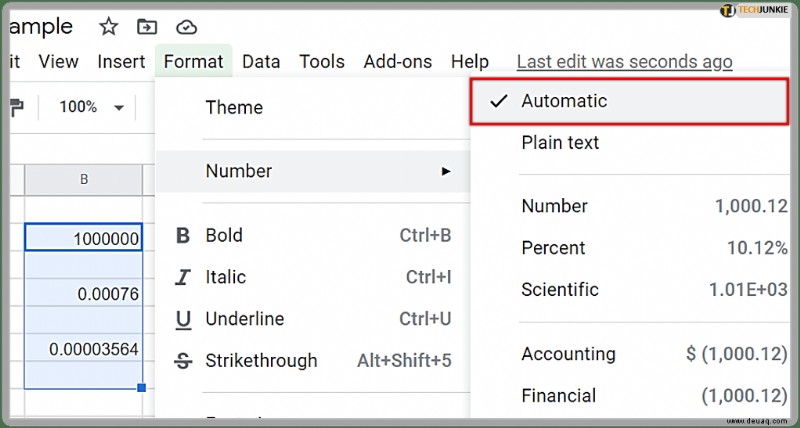Select column B header
The height and width of the screenshot is (428, 800).
(84, 180)
